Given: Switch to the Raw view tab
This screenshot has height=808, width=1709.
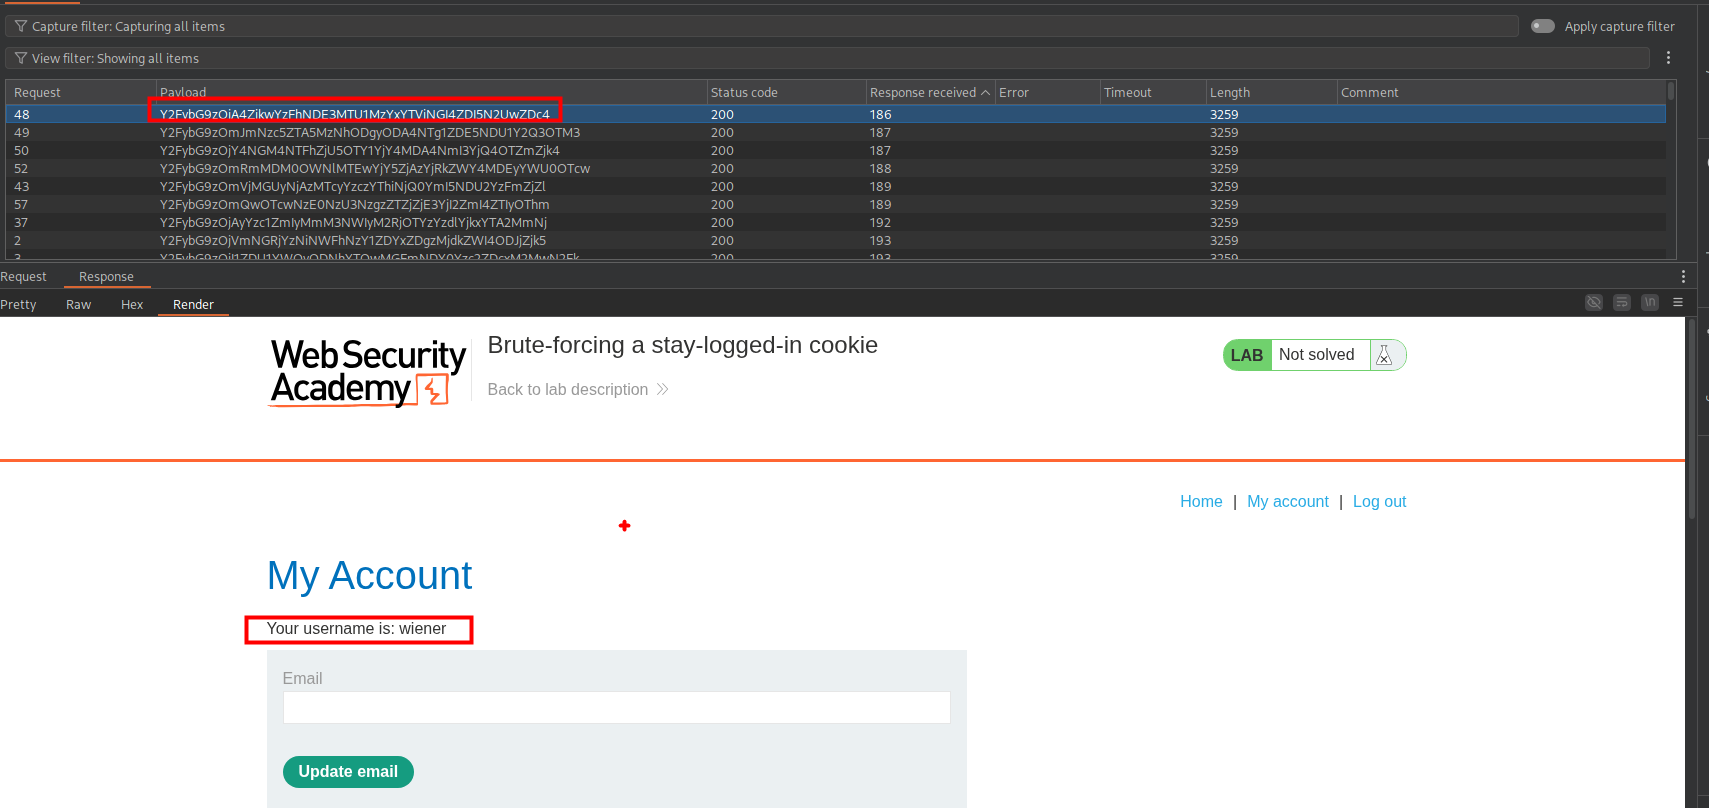Looking at the screenshot, I should pos(78,304).
